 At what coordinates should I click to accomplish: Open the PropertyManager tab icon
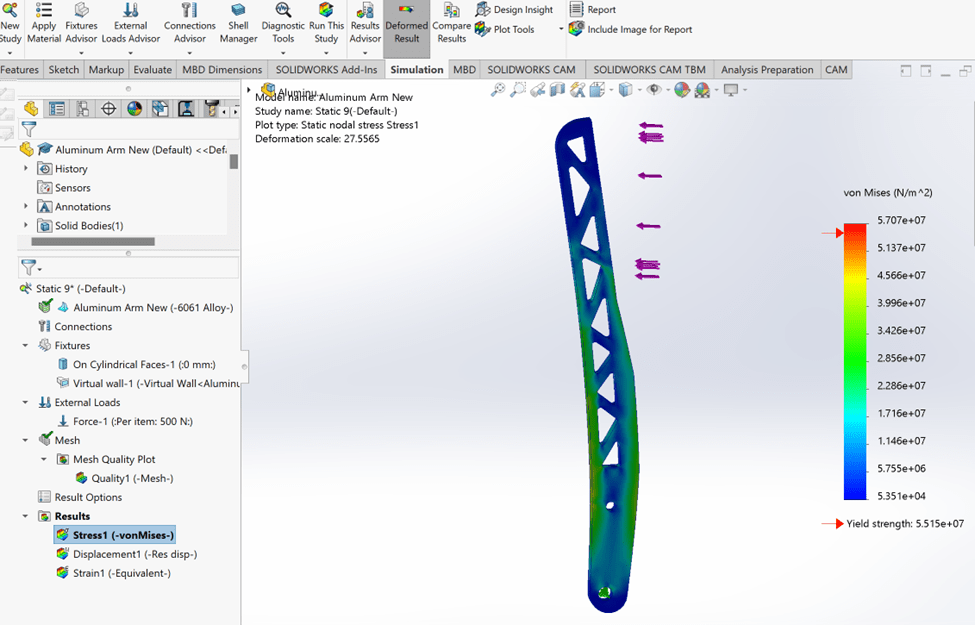(57, 109)
